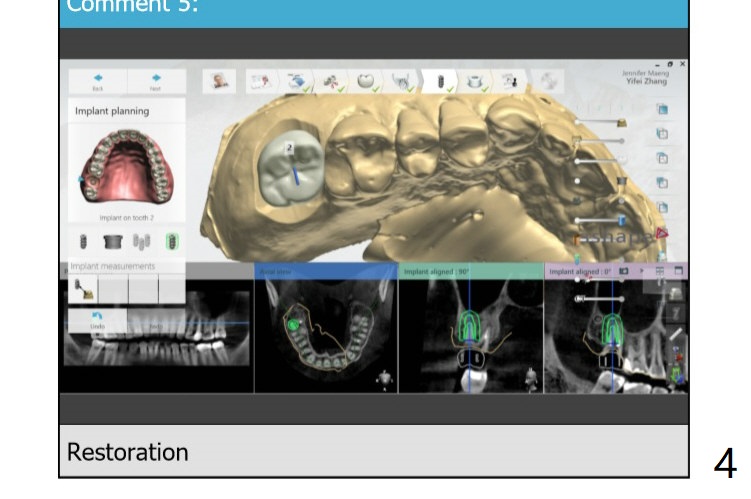Screen dimensions: 751x499
Task: Toggle the second cube view icon
Action: (x=662, y=134)
